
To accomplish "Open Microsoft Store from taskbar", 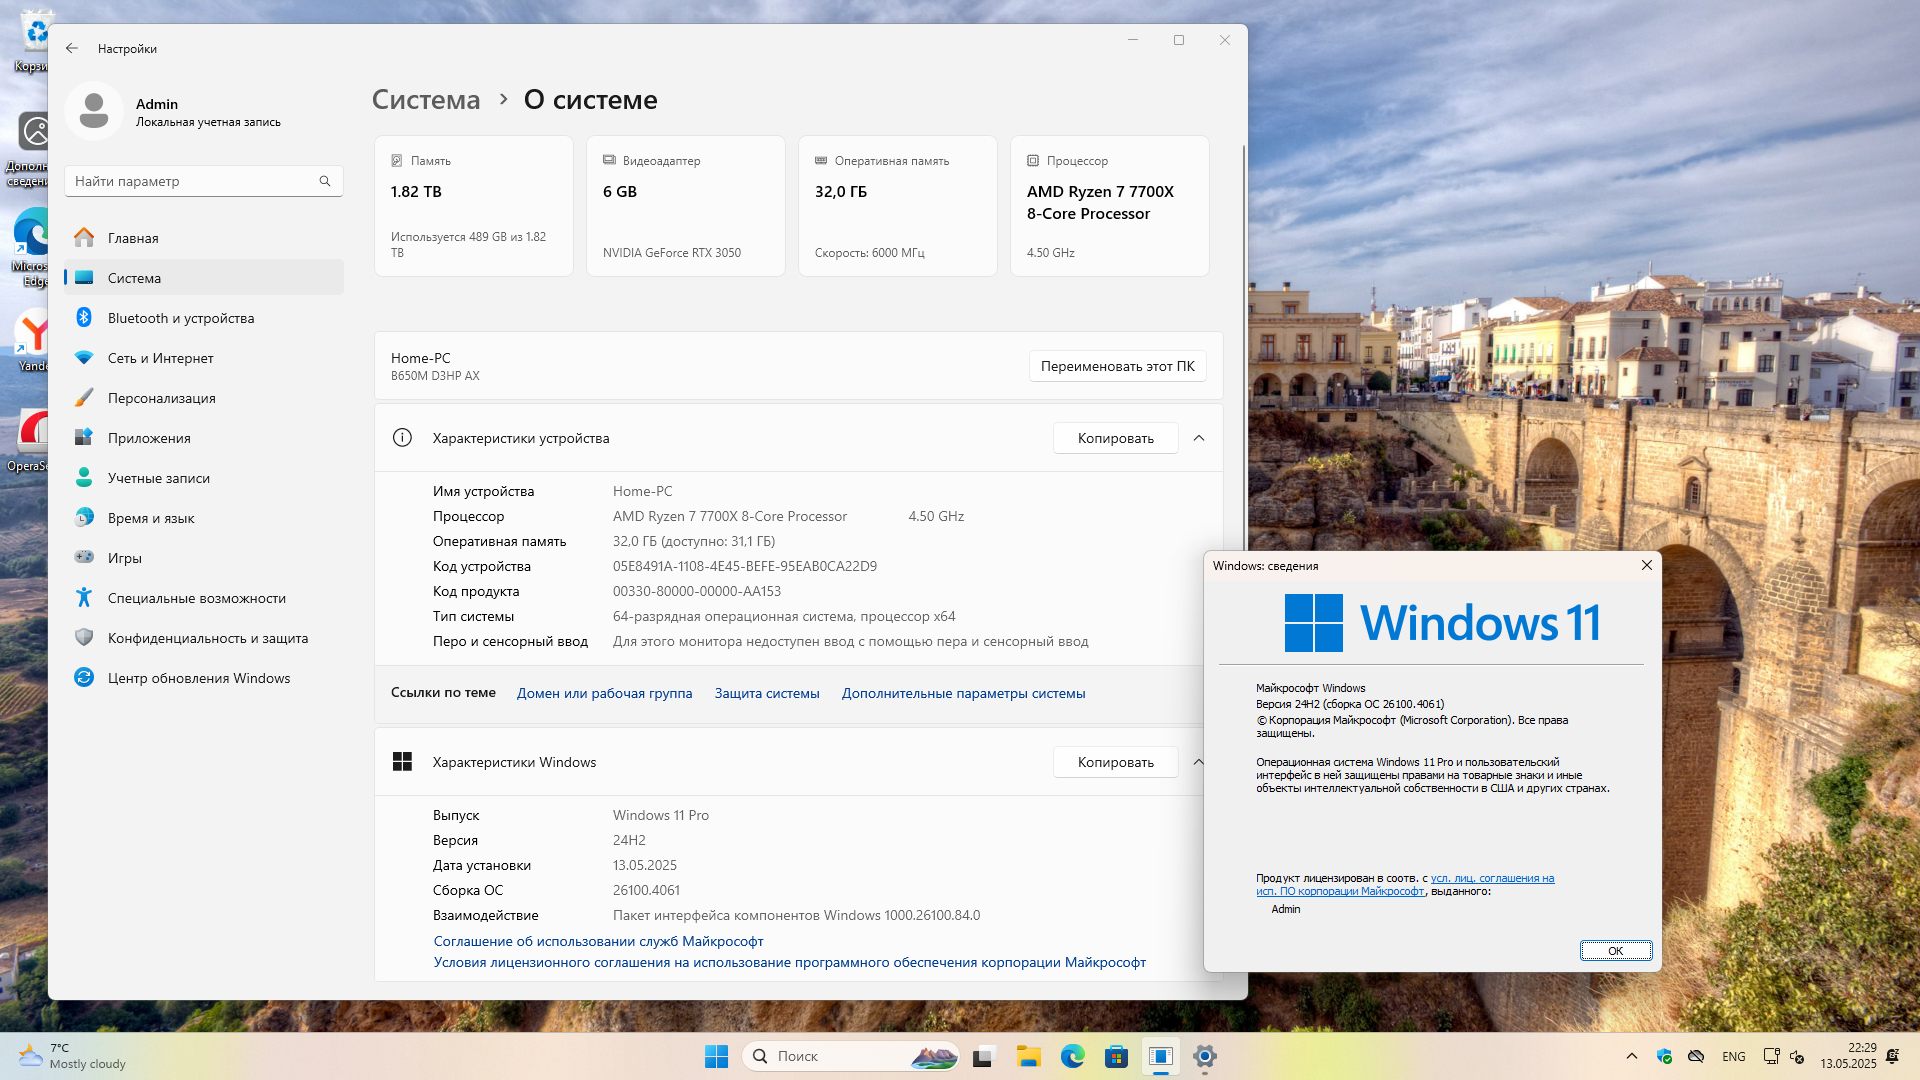I will tap(1116, 1056).
